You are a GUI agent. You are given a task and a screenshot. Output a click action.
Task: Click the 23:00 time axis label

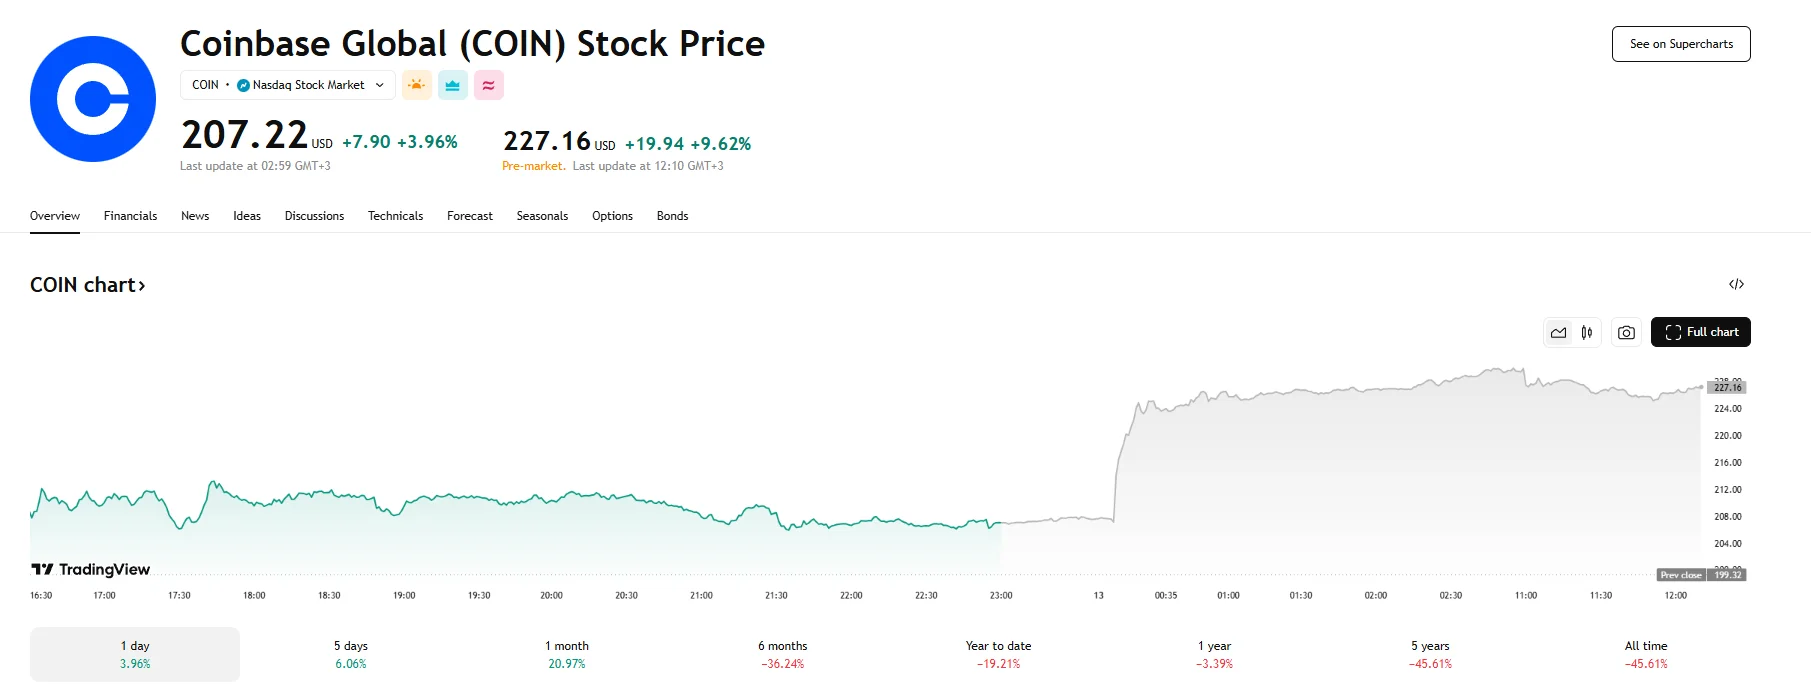(1001, 595)
